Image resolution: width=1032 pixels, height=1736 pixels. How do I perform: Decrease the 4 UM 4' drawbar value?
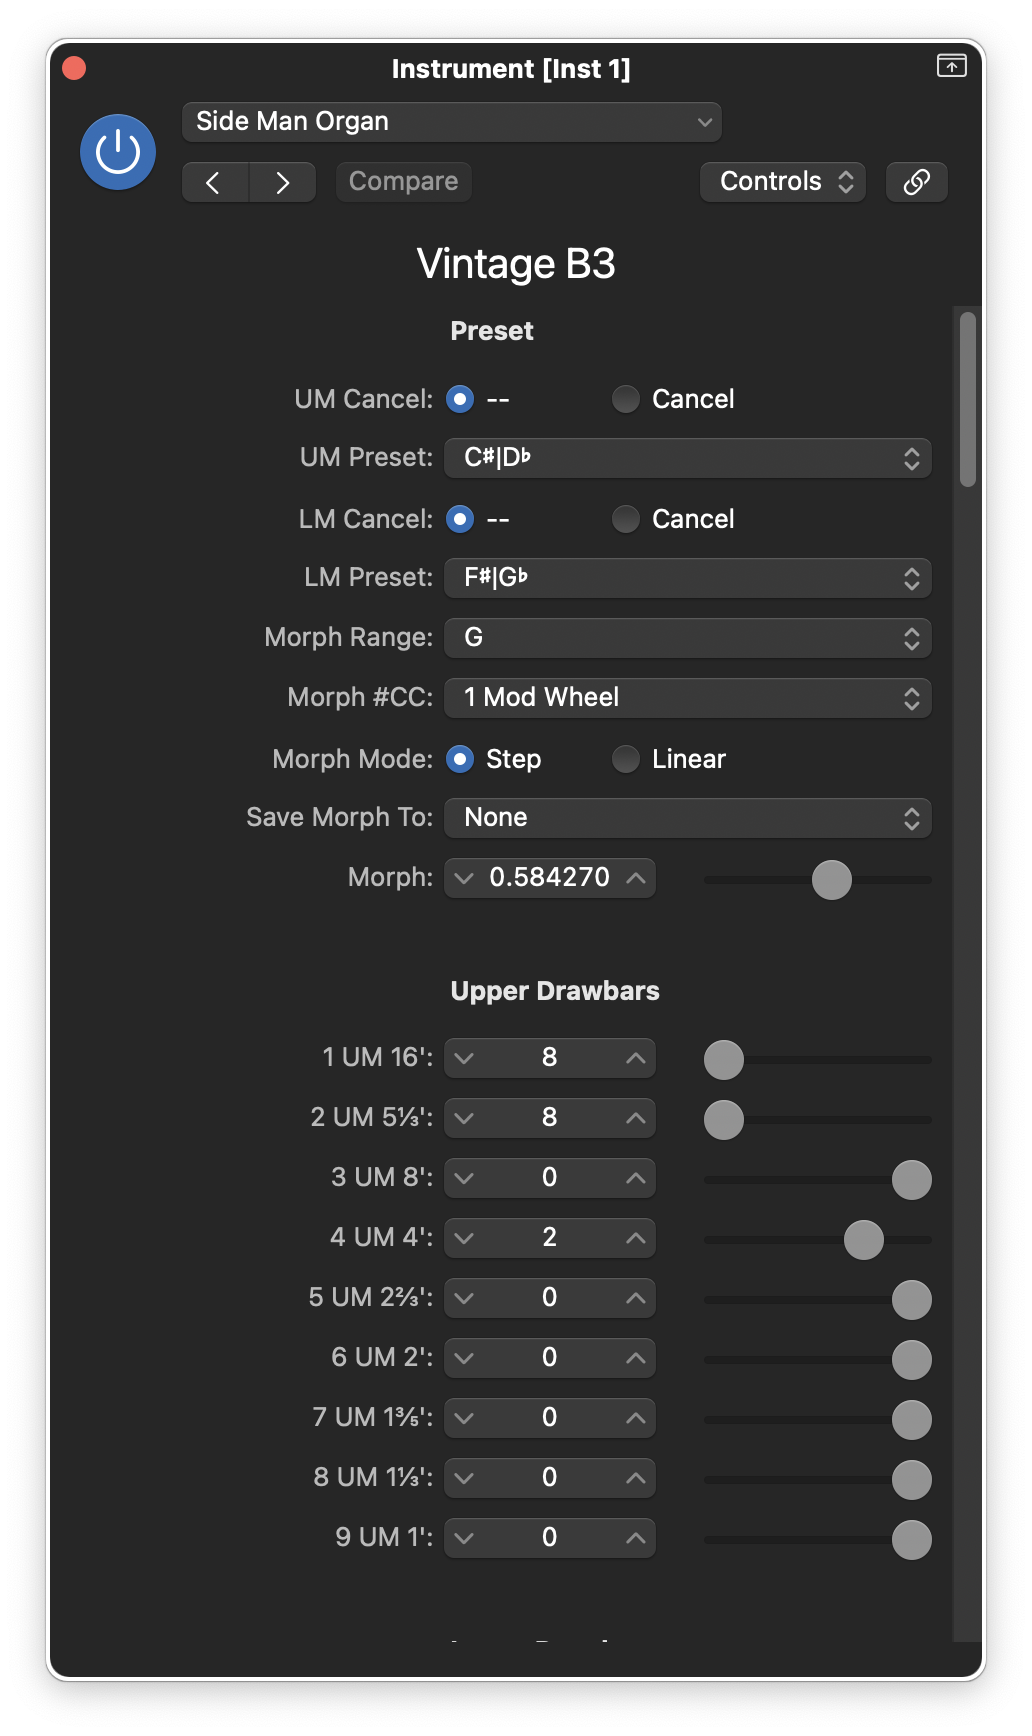coord(464,1238)
